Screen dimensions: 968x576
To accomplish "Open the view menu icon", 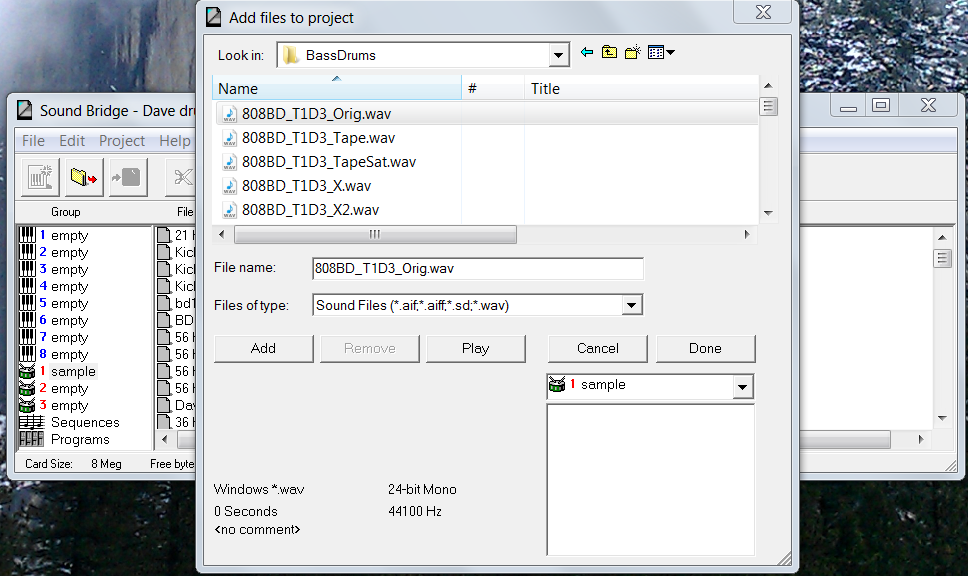I will (661, 53).
